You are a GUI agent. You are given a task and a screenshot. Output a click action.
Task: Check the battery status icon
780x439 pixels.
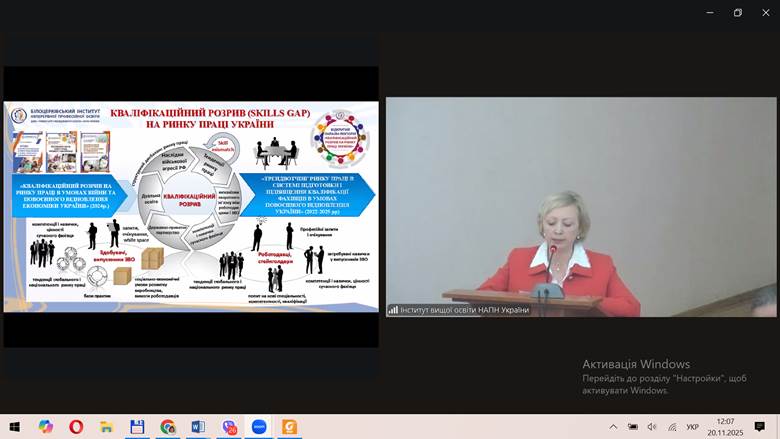point(634,427)
